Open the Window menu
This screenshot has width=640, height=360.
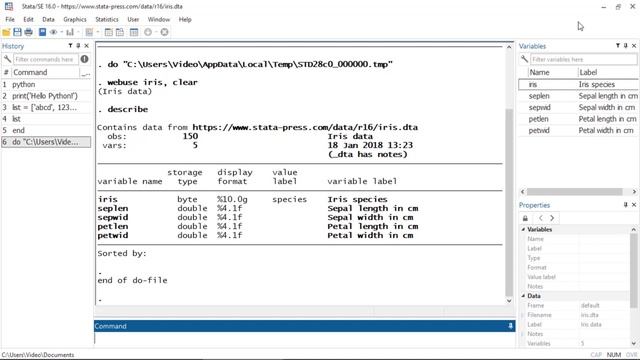[x=159, y=20]
